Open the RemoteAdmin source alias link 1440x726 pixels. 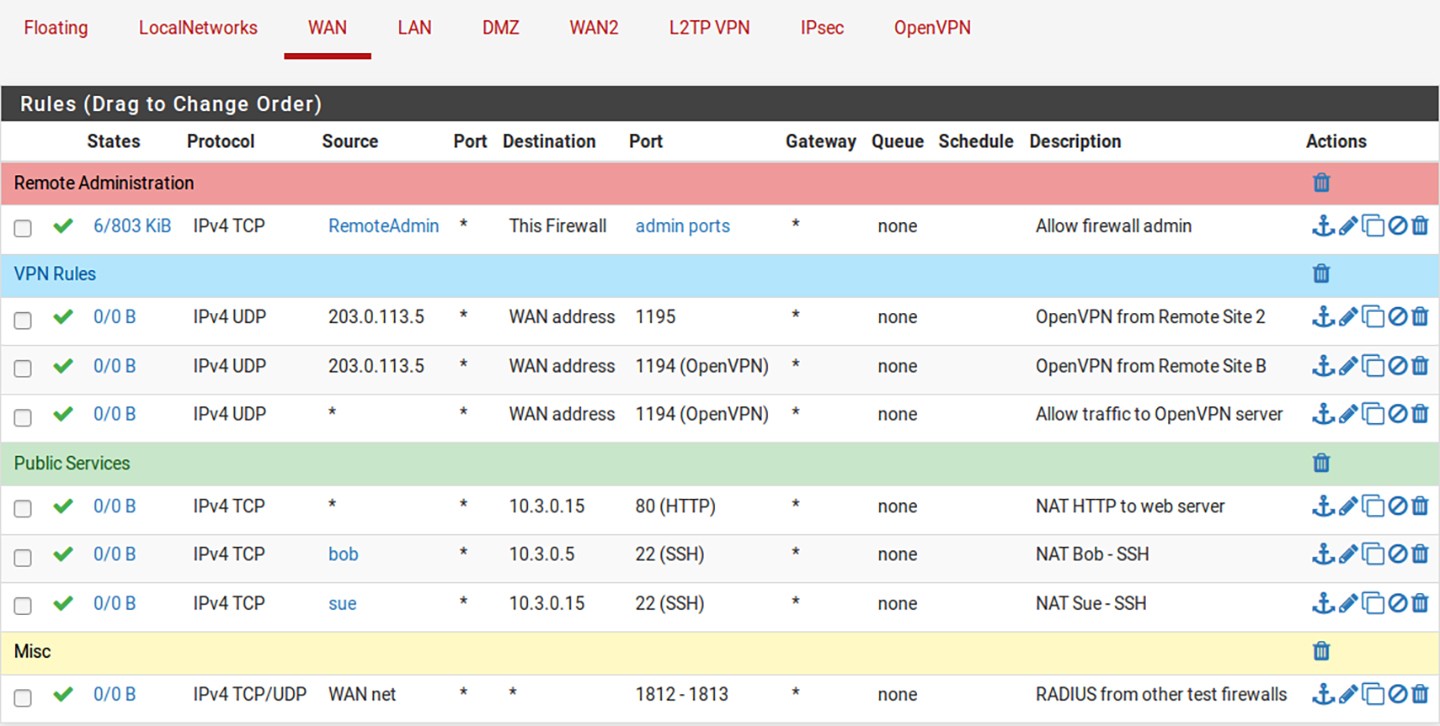click(x=383, y=226)
